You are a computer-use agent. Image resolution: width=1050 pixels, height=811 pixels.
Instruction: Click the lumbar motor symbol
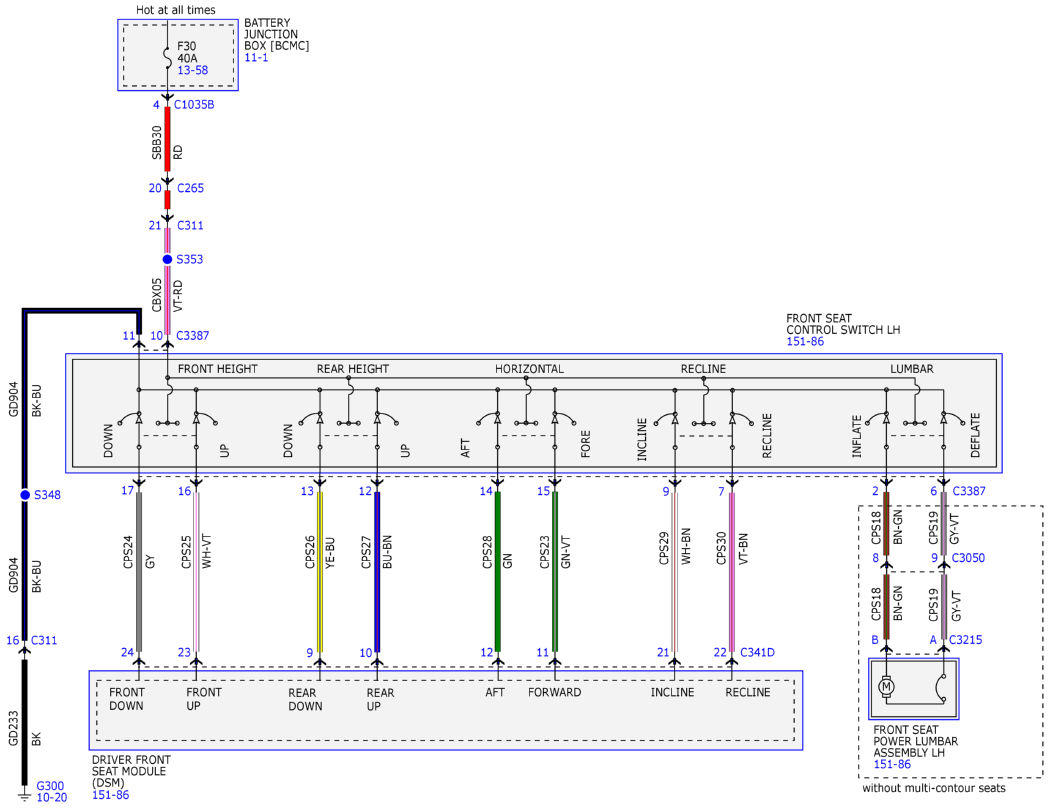pyautogui.click(x=886, y=686)
